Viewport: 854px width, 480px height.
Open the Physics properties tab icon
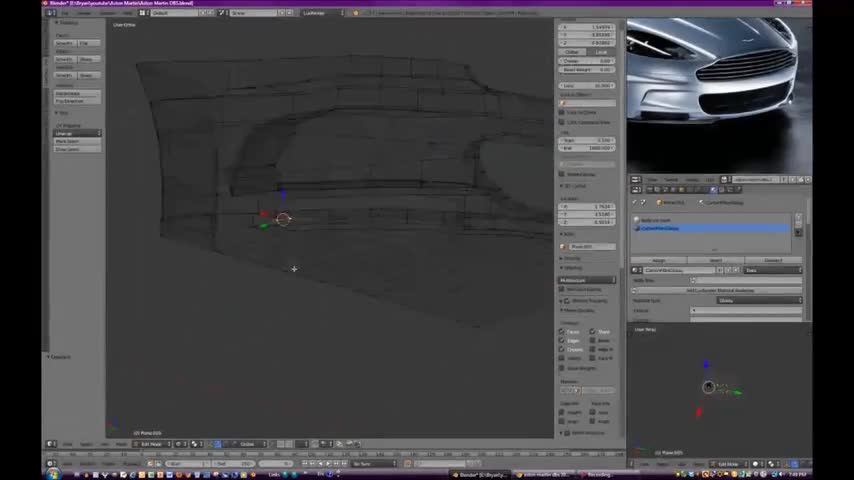pos(739,190)
